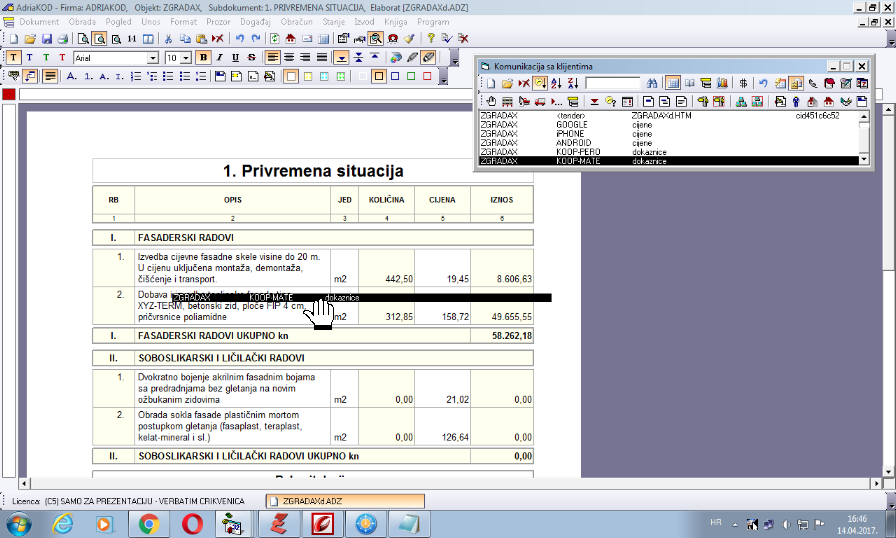Select the ANDROID cijene row
The height and width of the screenshot is (538, 896).
[x=669, y=143]
